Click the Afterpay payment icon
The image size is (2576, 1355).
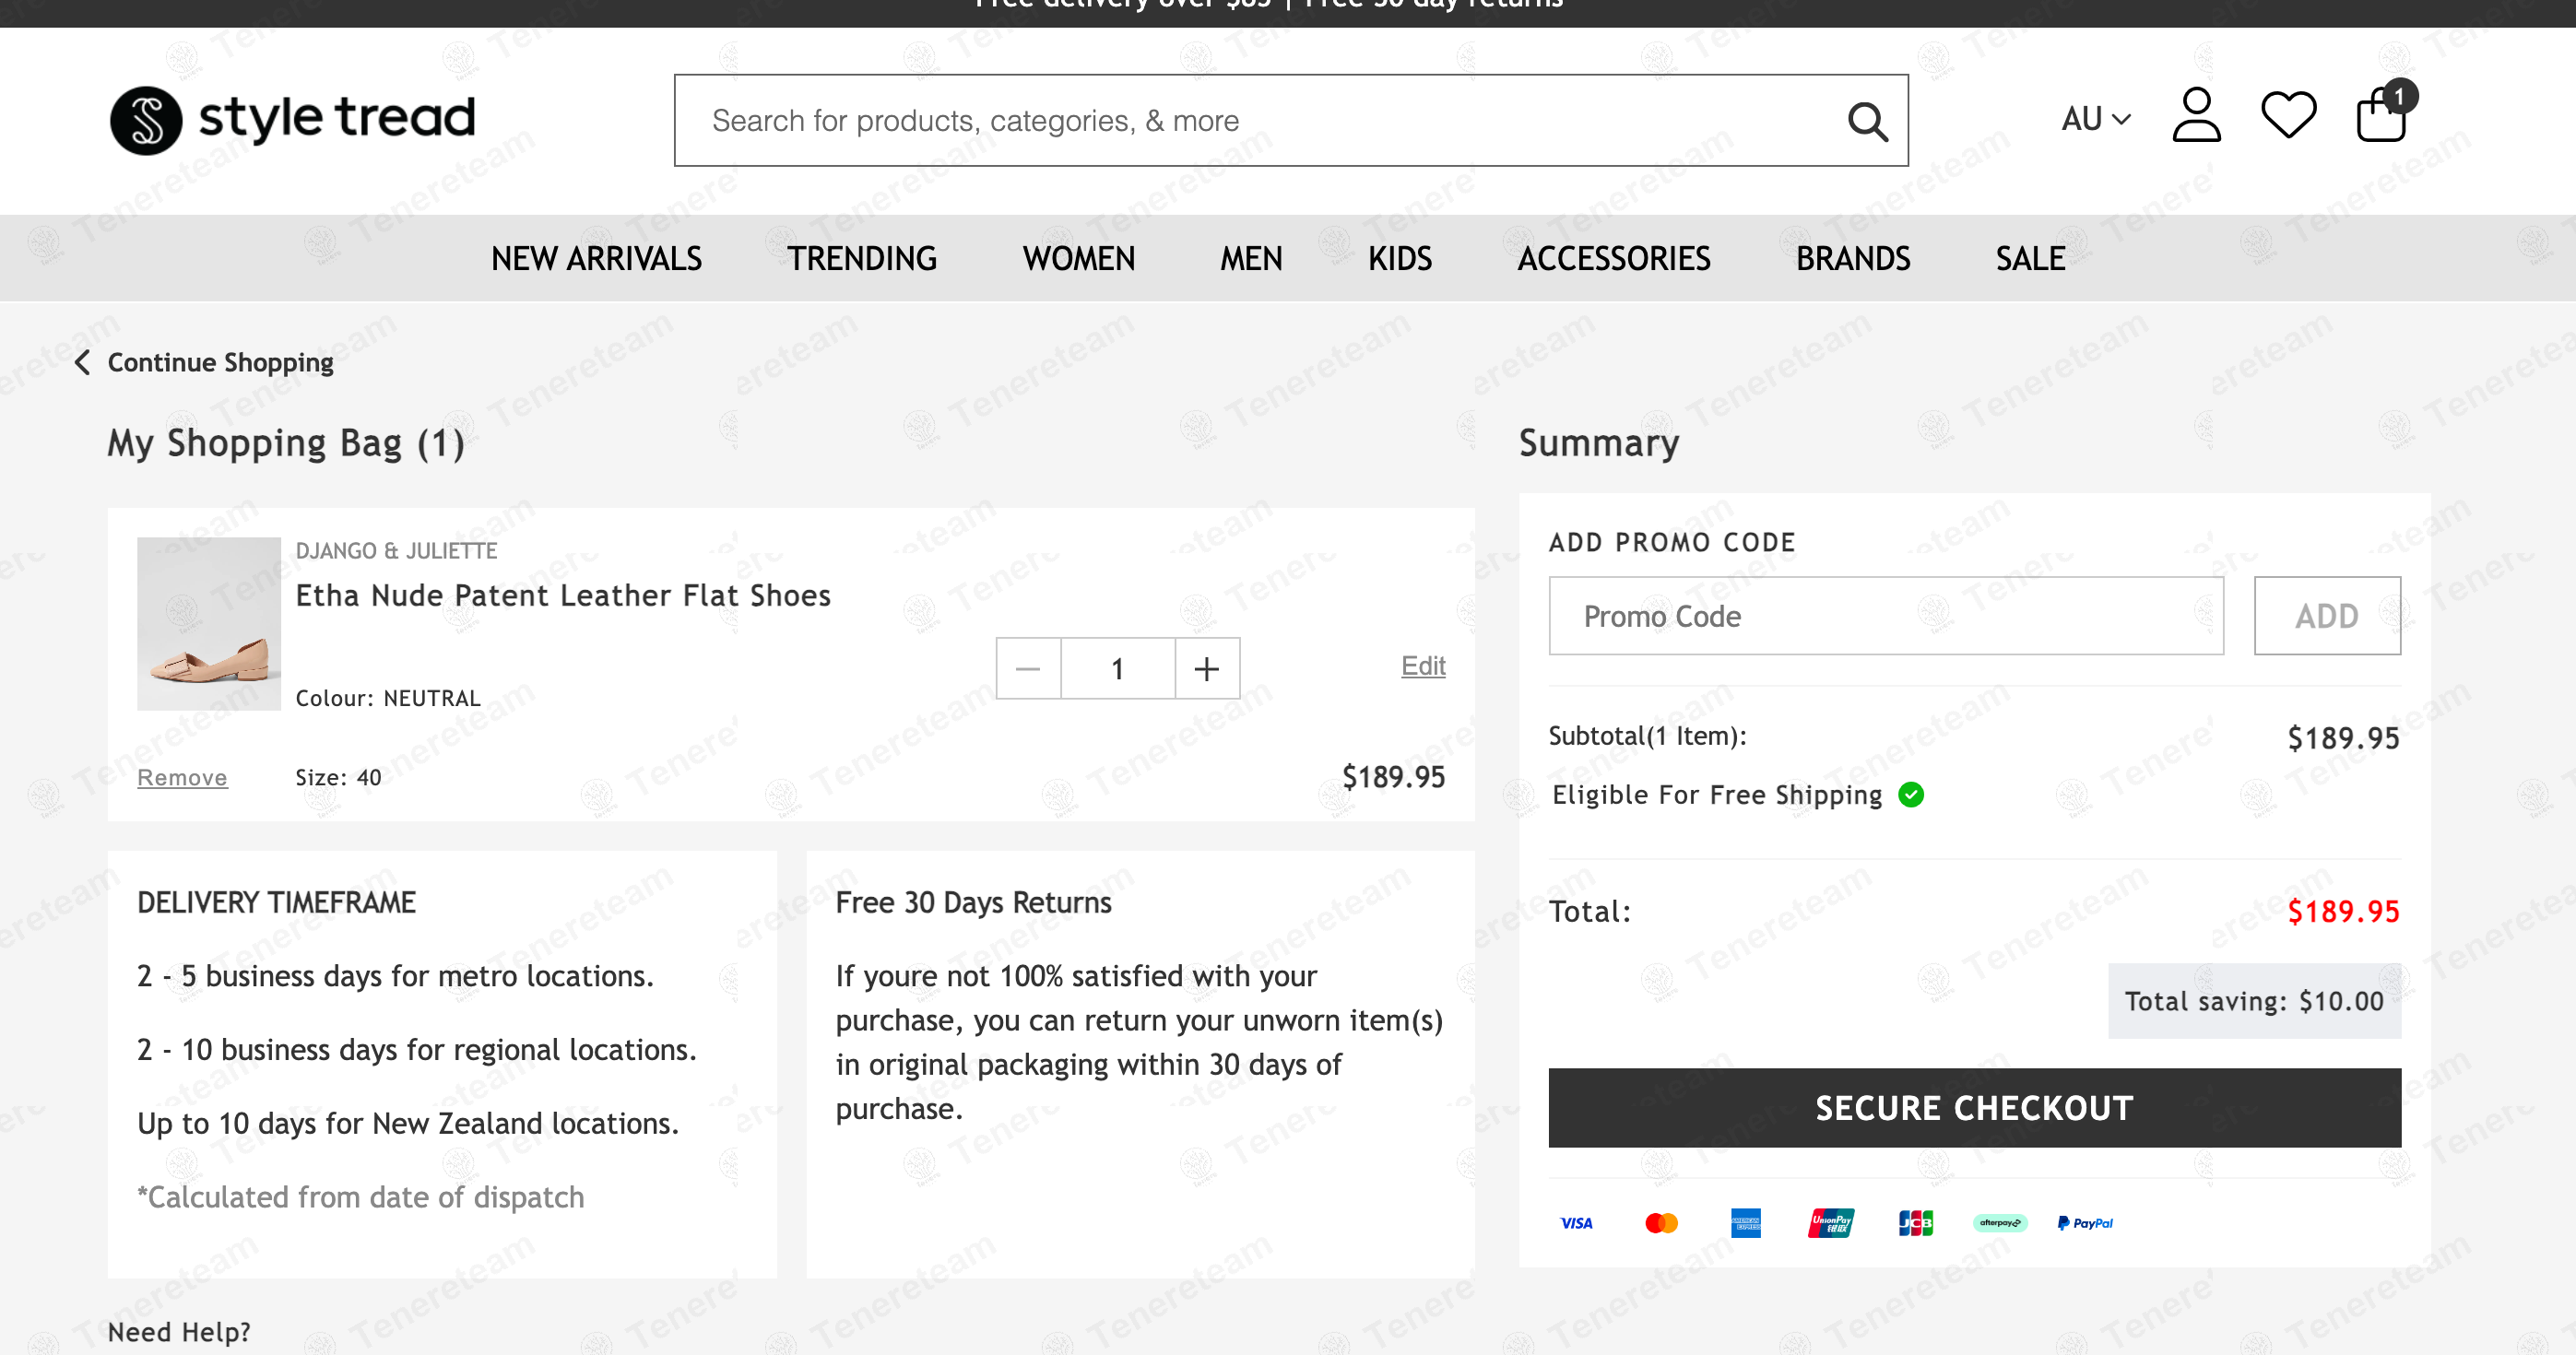1999,1222
